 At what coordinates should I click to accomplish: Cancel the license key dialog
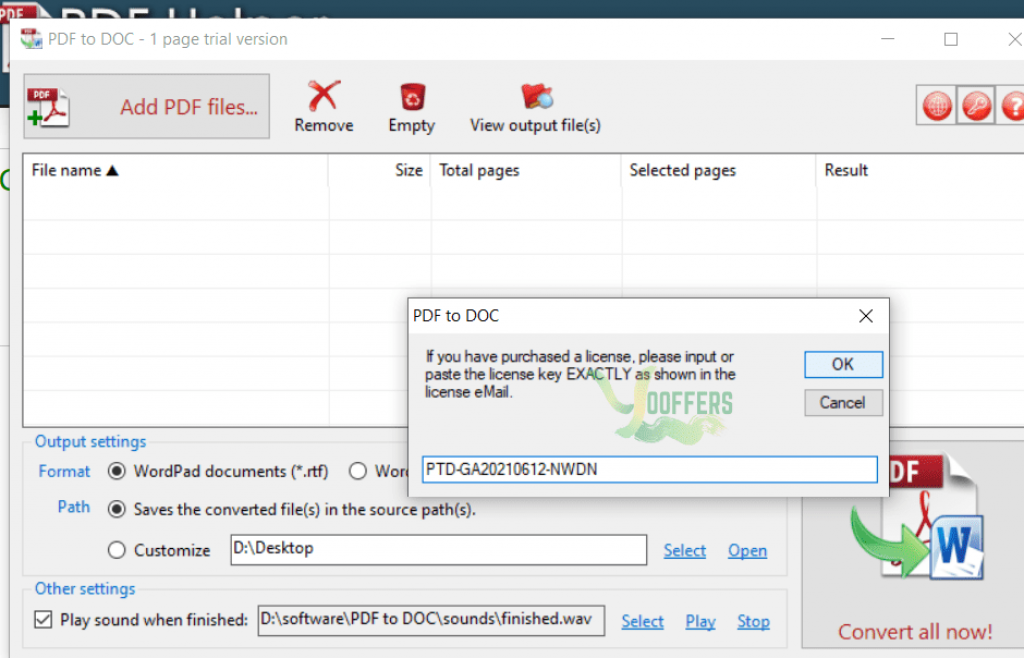pos(843,403)
